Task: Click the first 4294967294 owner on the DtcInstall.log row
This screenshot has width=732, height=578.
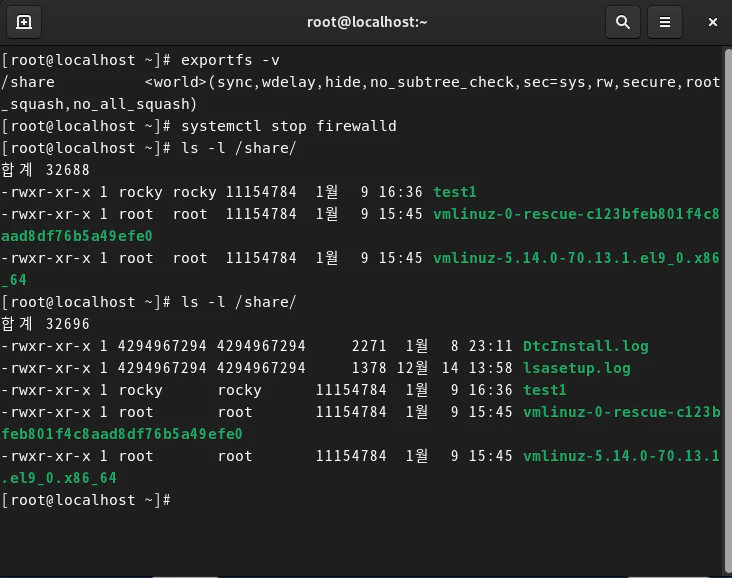Action: pyautogui.click(x=162, y=346)
